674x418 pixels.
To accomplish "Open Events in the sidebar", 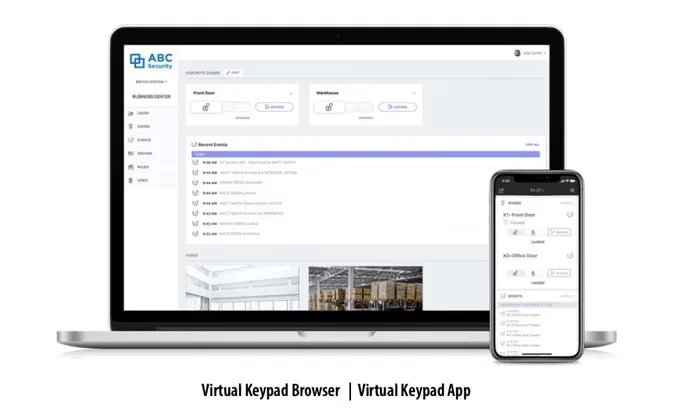I will click(x=139, y=140).
